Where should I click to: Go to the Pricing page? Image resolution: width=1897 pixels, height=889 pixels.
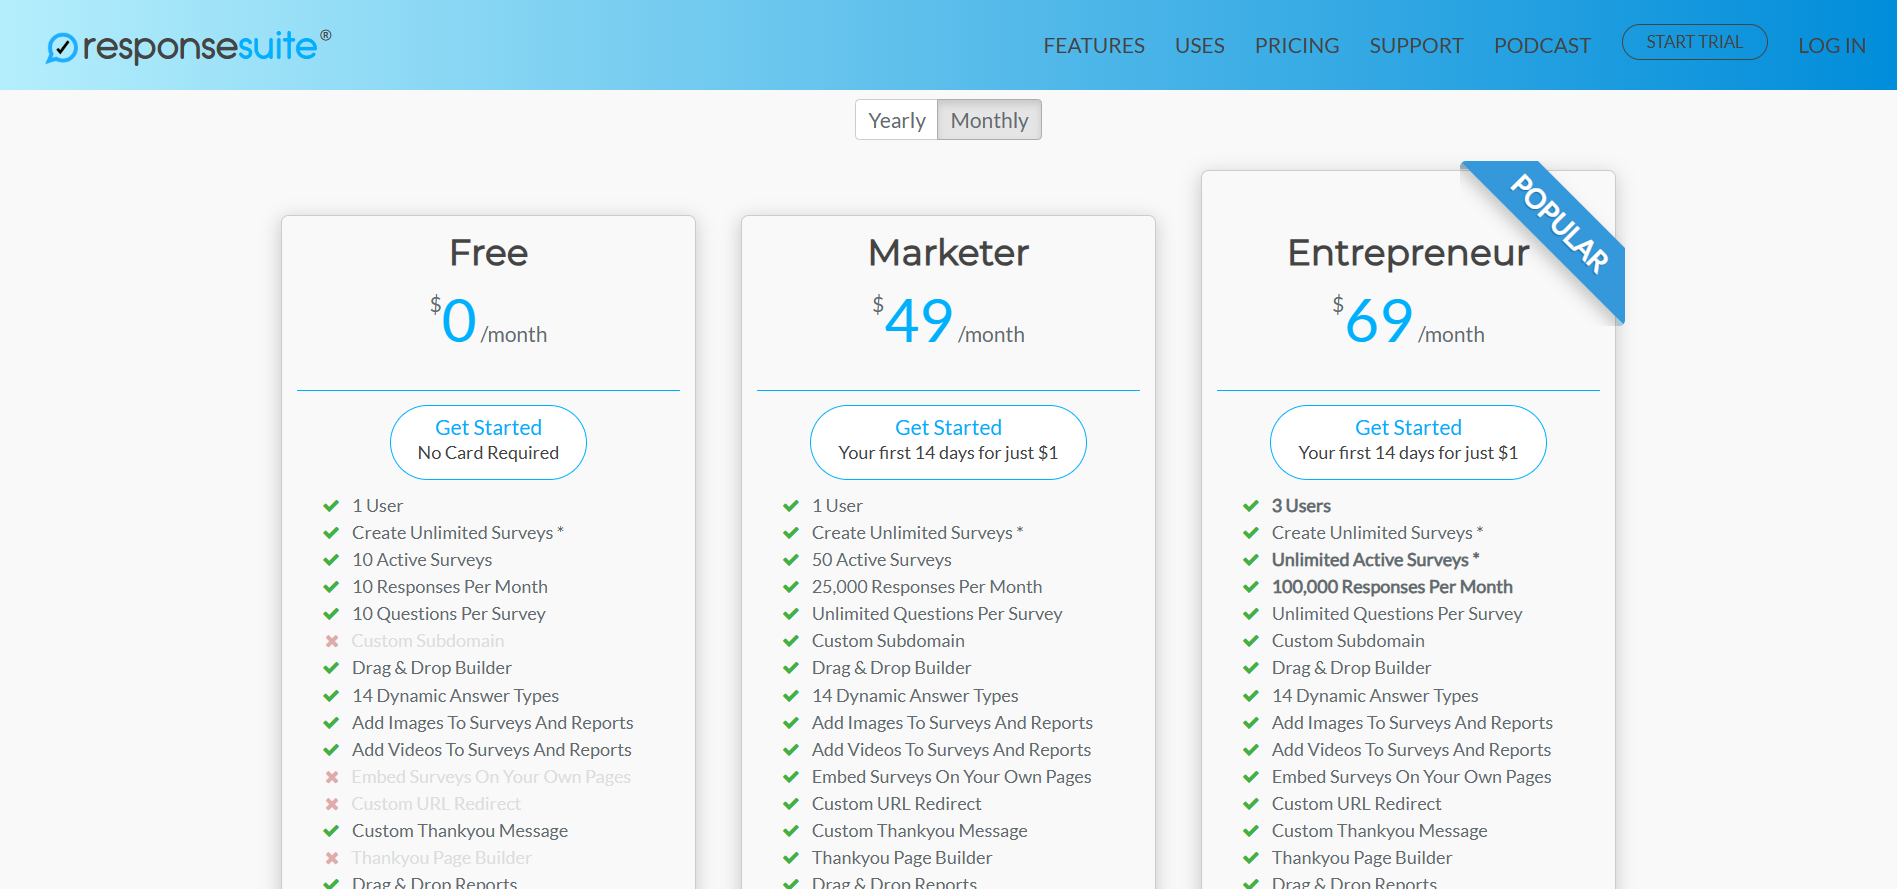[x=1296, y=46]
